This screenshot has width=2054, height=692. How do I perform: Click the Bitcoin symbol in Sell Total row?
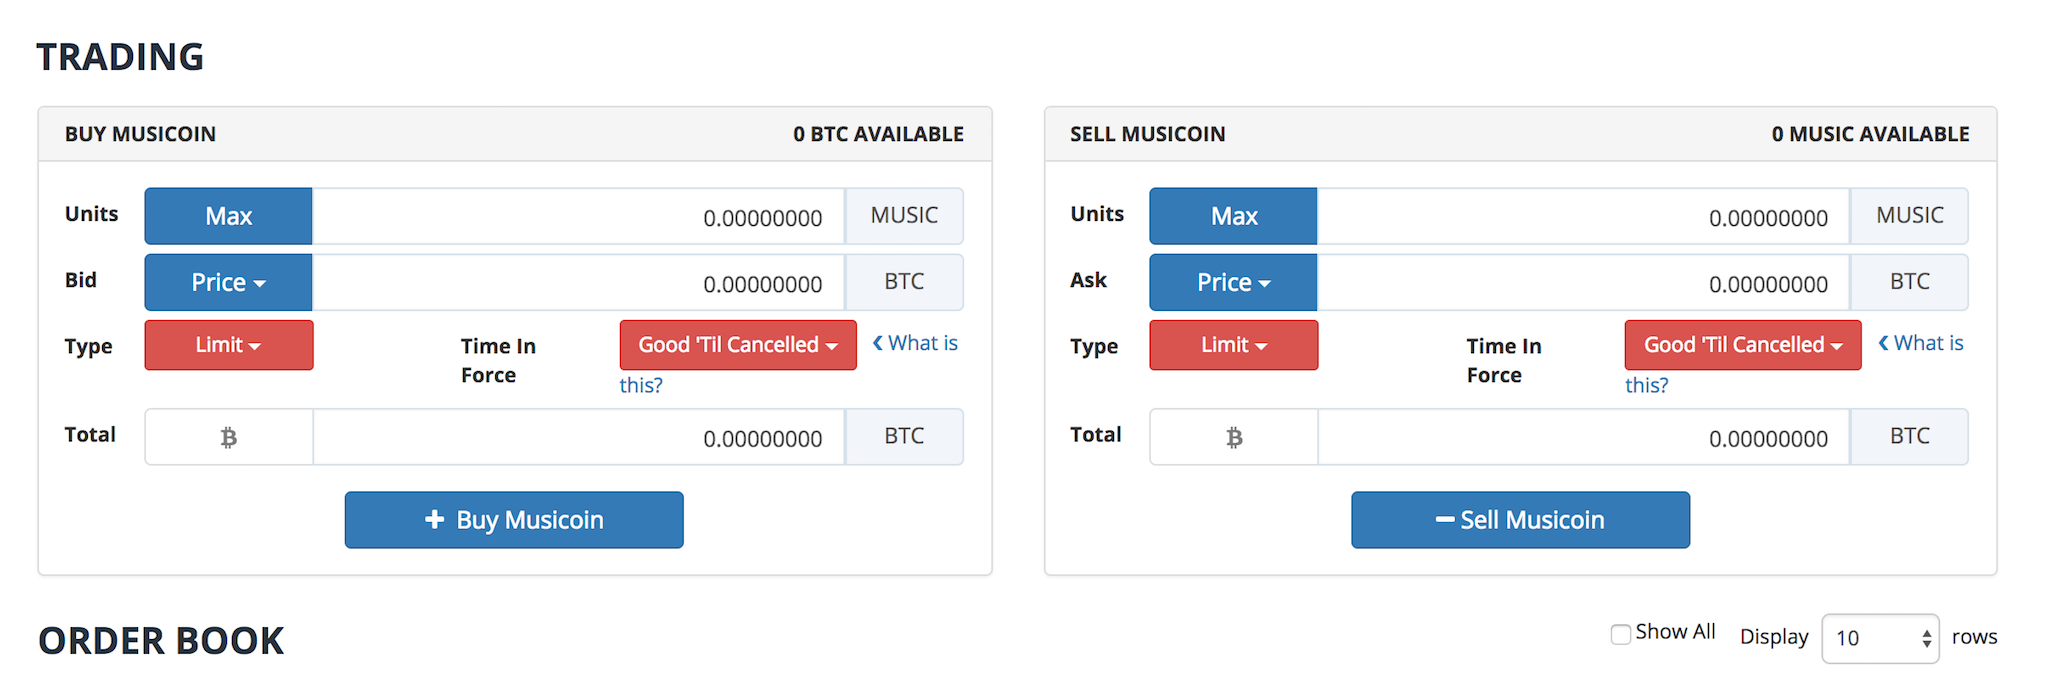pos(1234,437)
